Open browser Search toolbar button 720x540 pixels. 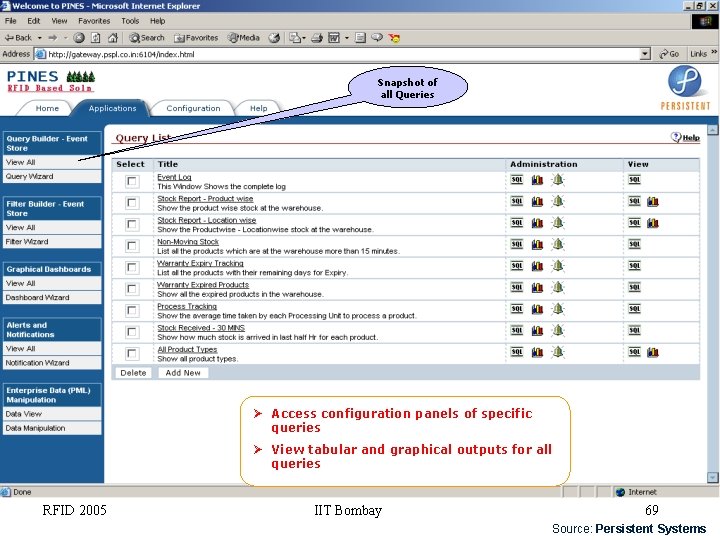coord(146,38)
